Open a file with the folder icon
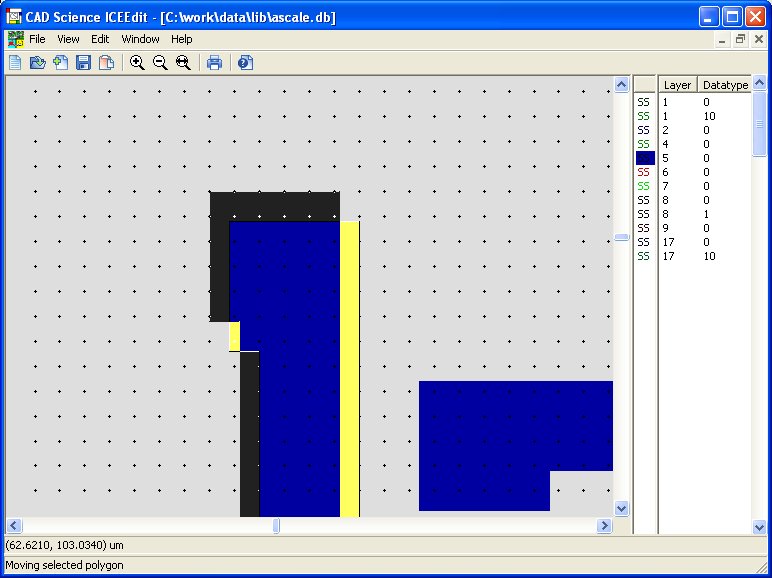Screen dimensions: 772x578 point(38,63)
